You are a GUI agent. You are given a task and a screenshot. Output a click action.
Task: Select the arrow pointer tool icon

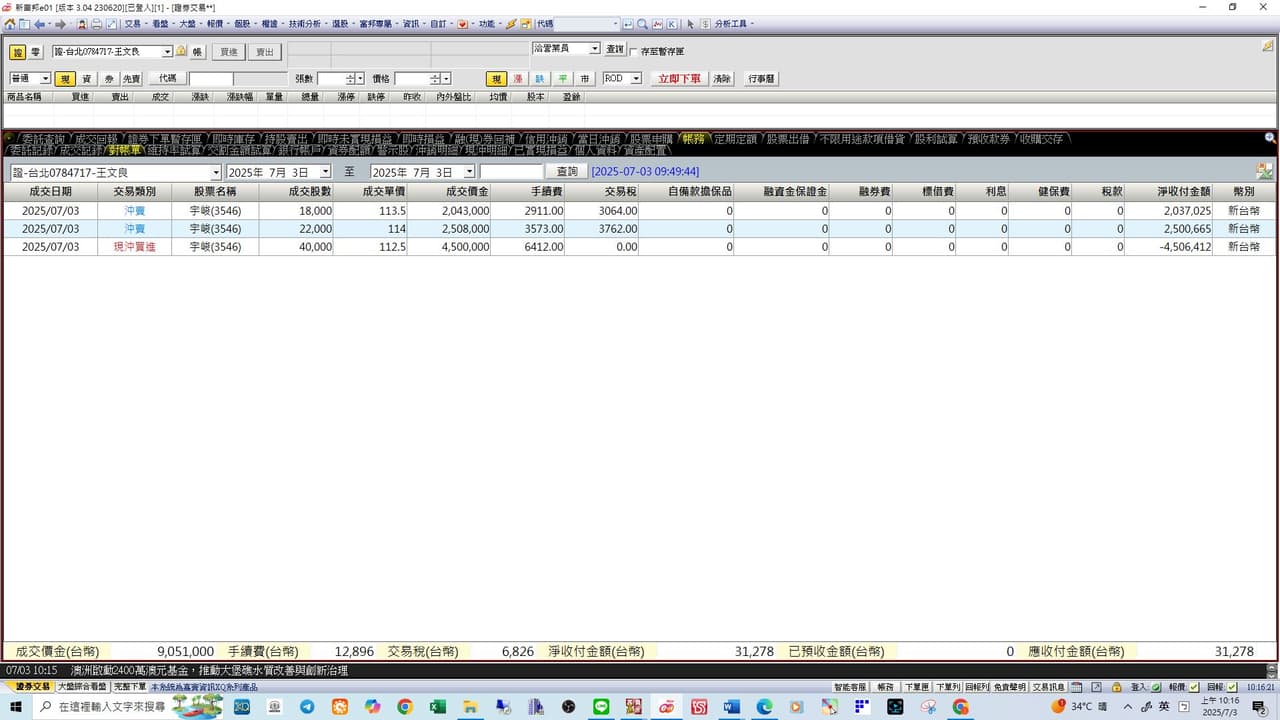tap(690, 24)
